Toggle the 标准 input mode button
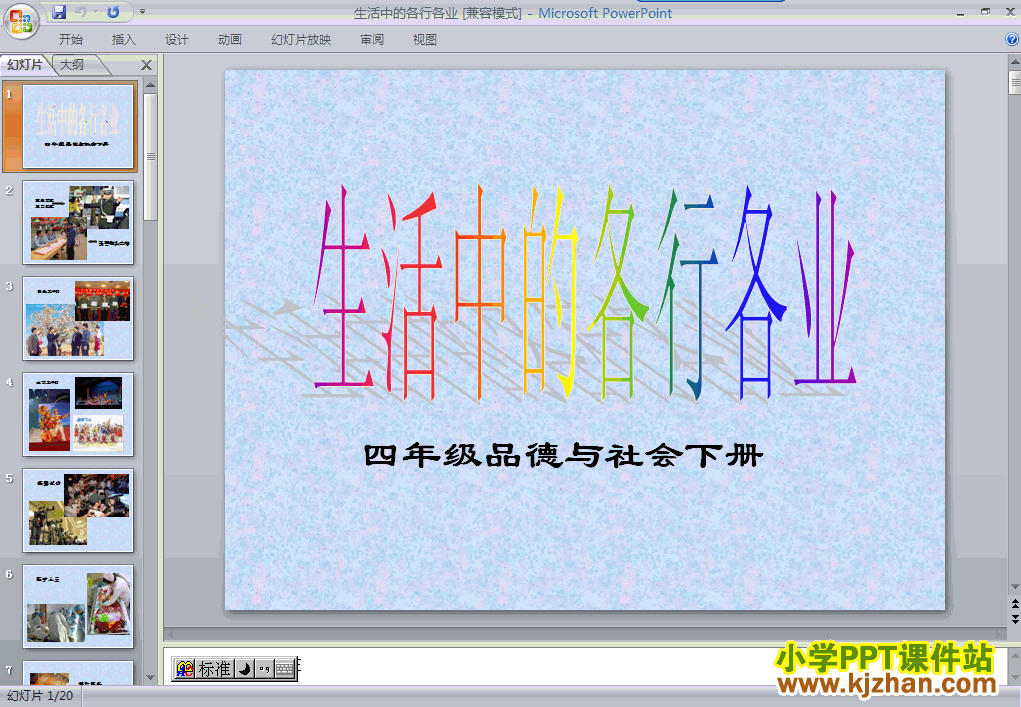1021x707 pixels. [214, 669]
